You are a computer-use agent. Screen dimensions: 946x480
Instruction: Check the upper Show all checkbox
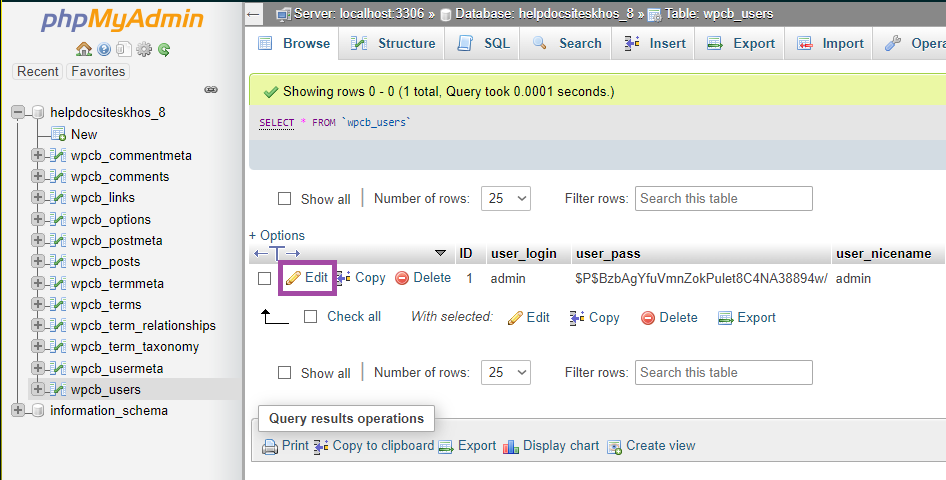284,199
